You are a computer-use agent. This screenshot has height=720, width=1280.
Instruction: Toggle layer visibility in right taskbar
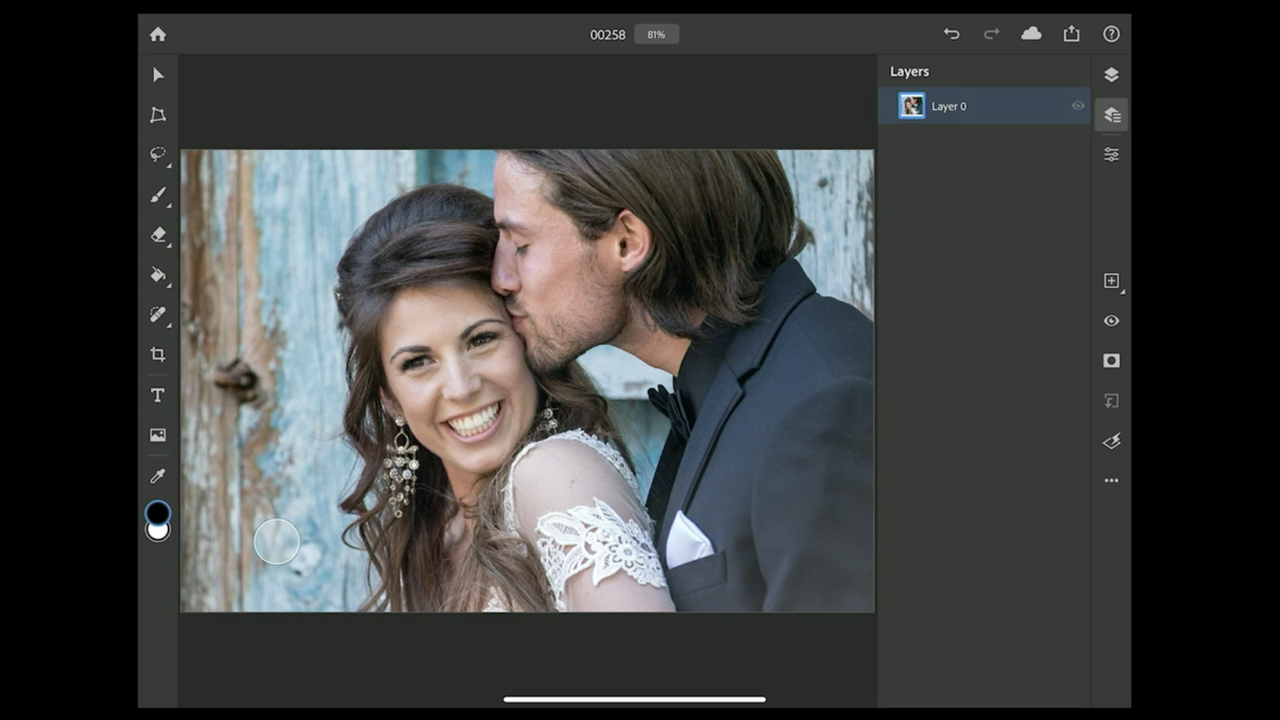click(1111, 321)
